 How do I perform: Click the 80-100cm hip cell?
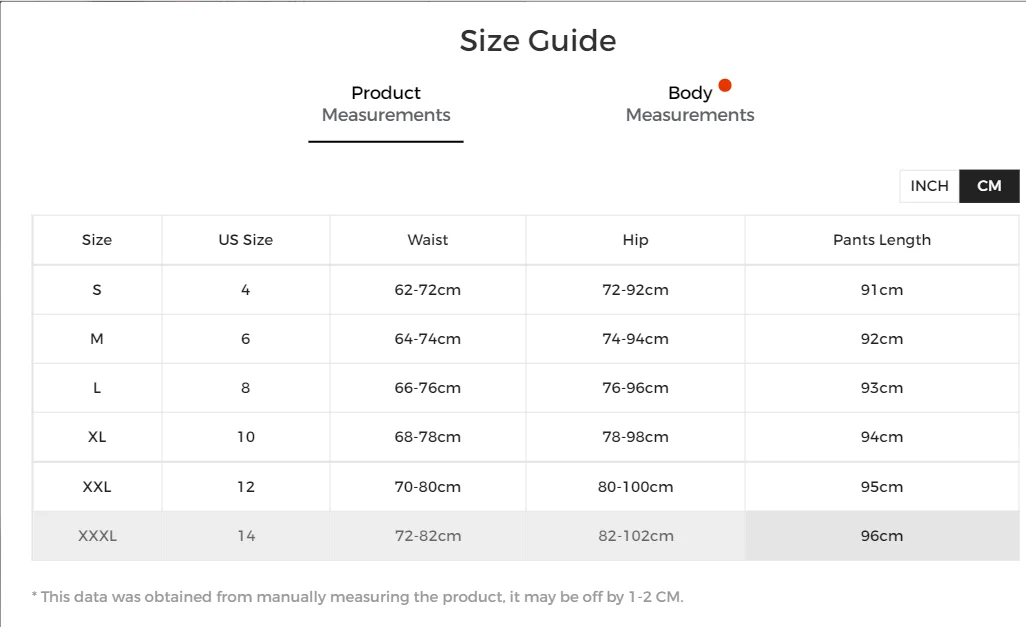635,487
